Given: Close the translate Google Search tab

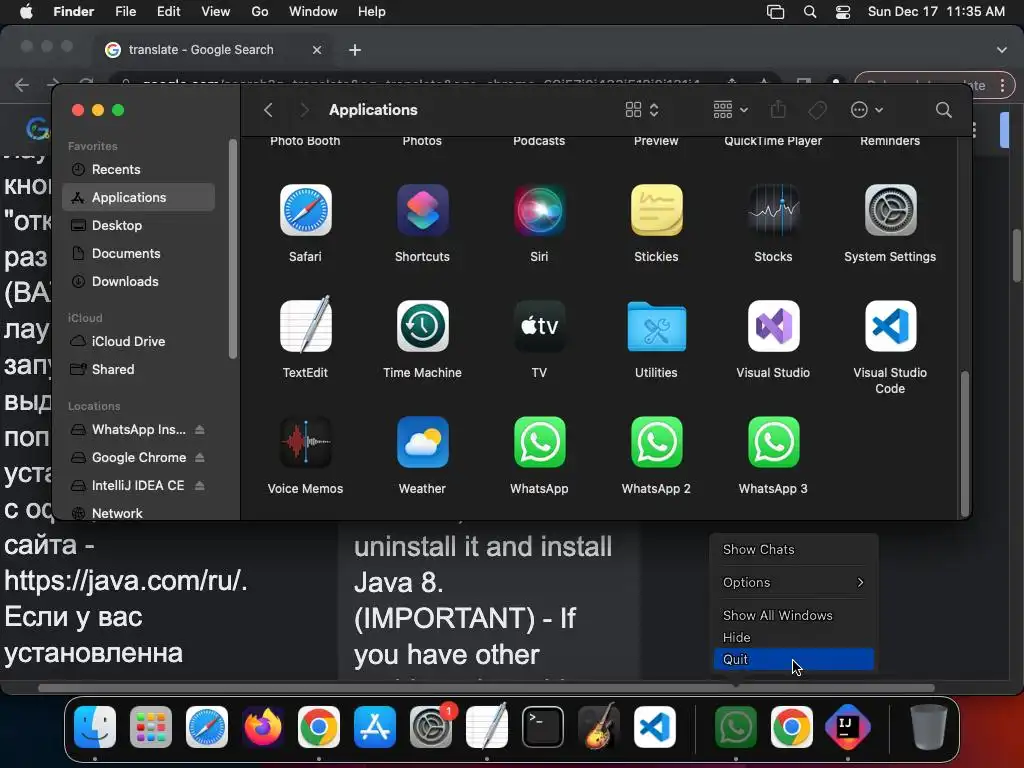Looking at the screenshot, I should [x=317, y=50].
